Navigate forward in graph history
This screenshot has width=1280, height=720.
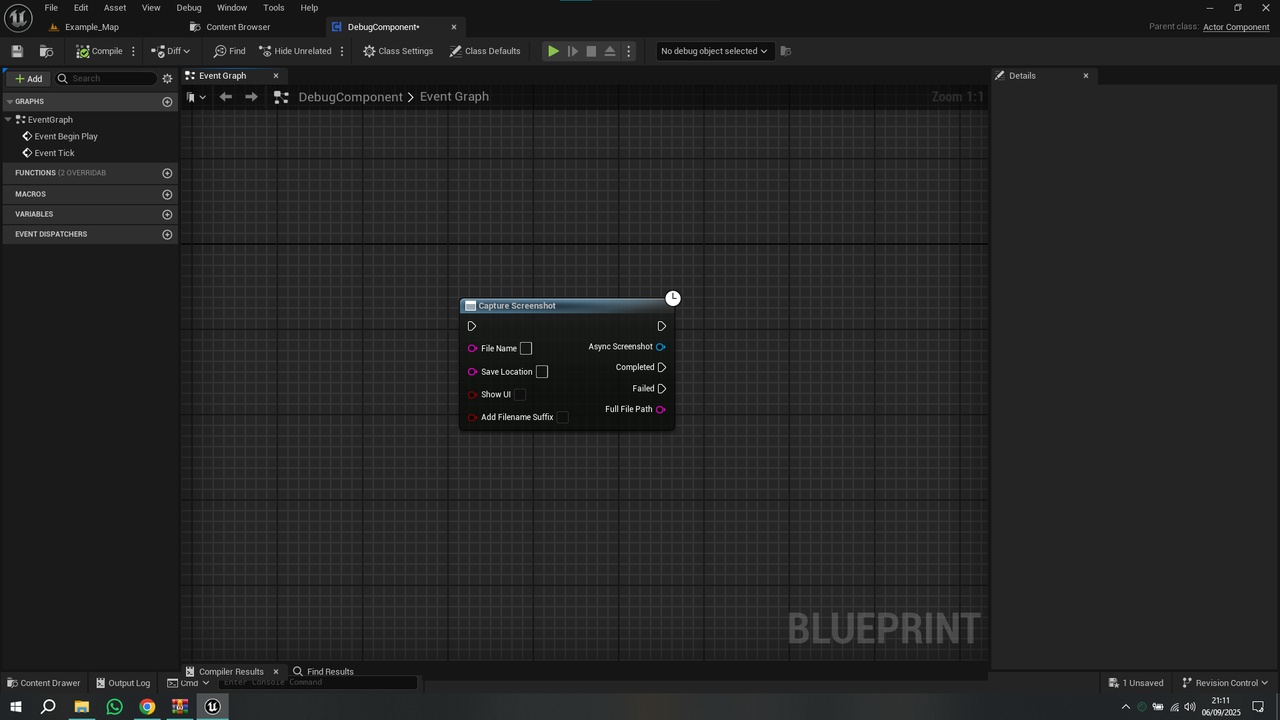[251, 97]
